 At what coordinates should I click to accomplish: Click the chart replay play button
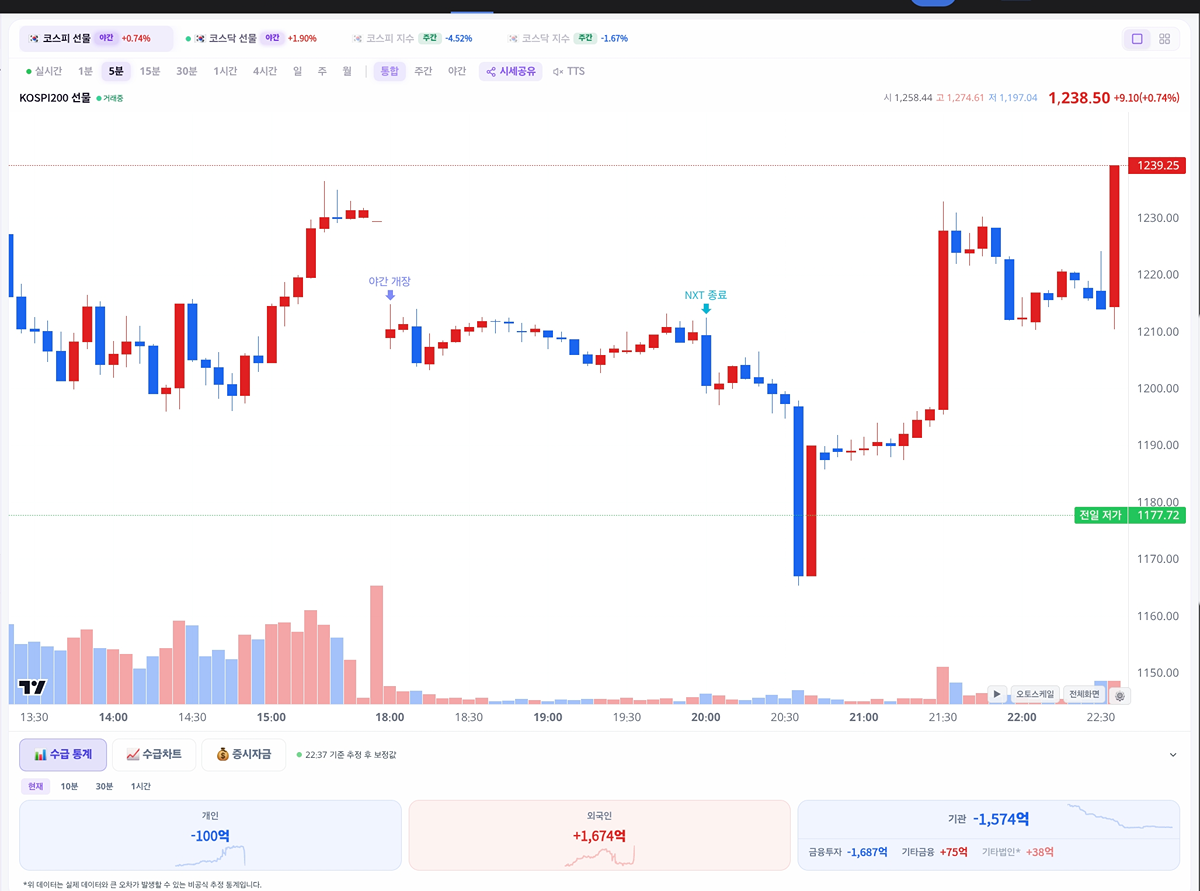coord(997,694)
